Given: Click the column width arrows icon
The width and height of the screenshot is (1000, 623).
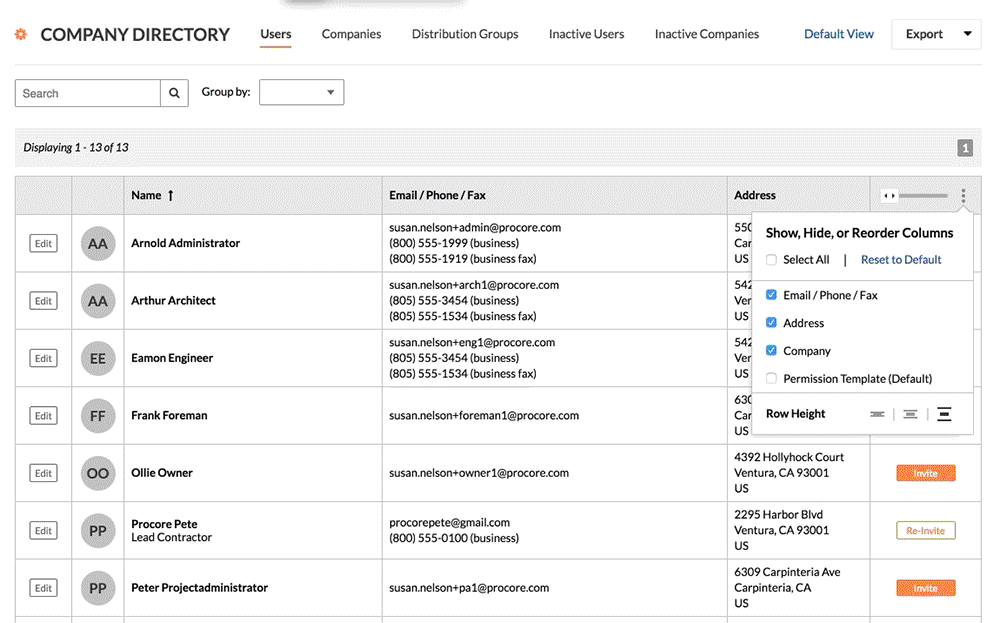Looking at the screenshot, I should 889,195.
